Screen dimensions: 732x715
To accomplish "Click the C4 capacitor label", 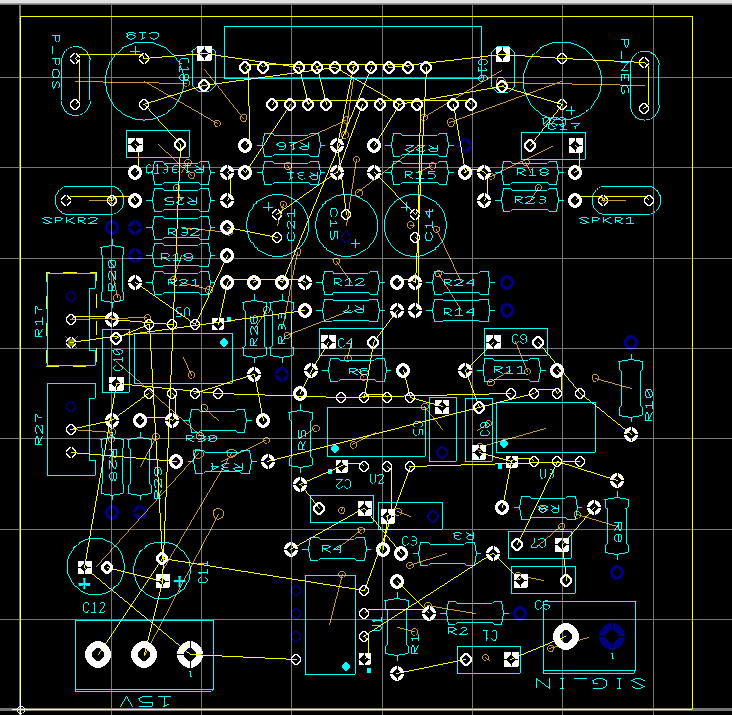I will click(x=345, y=343).
